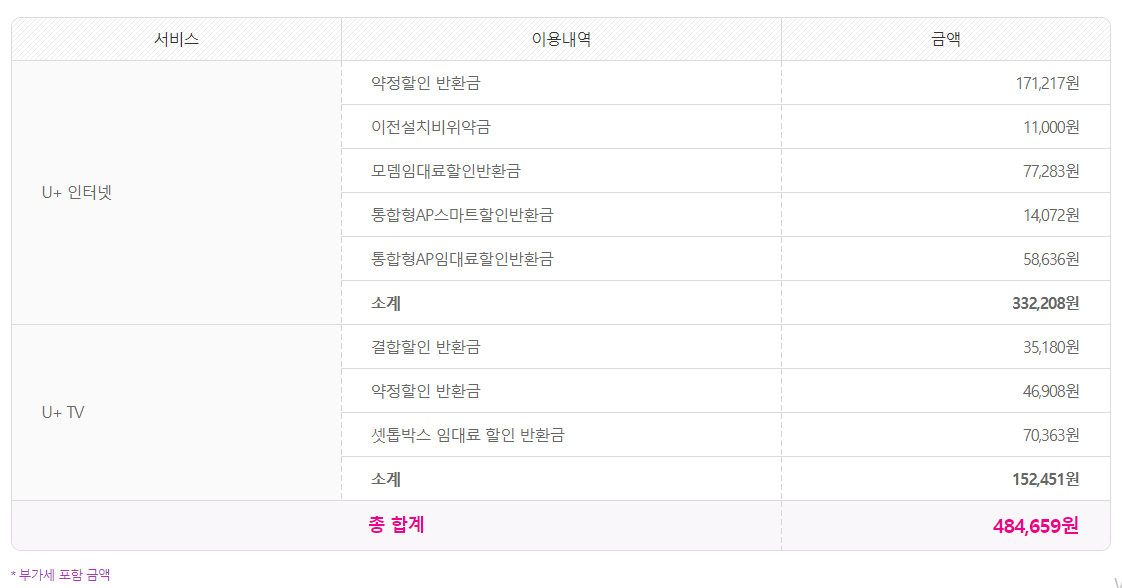Click the 총 합계 label
The width and height of the screenshot is (1122, 588).
(x=396, y=524)
